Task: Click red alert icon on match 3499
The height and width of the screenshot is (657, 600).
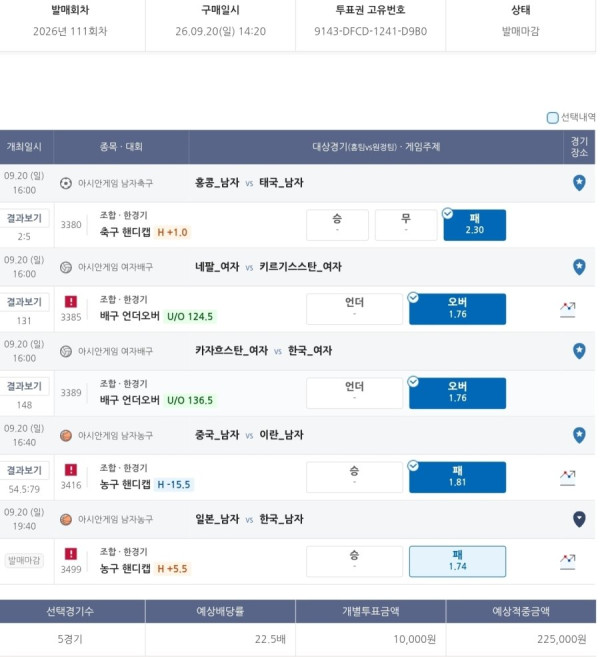Action: click(71, 554)
